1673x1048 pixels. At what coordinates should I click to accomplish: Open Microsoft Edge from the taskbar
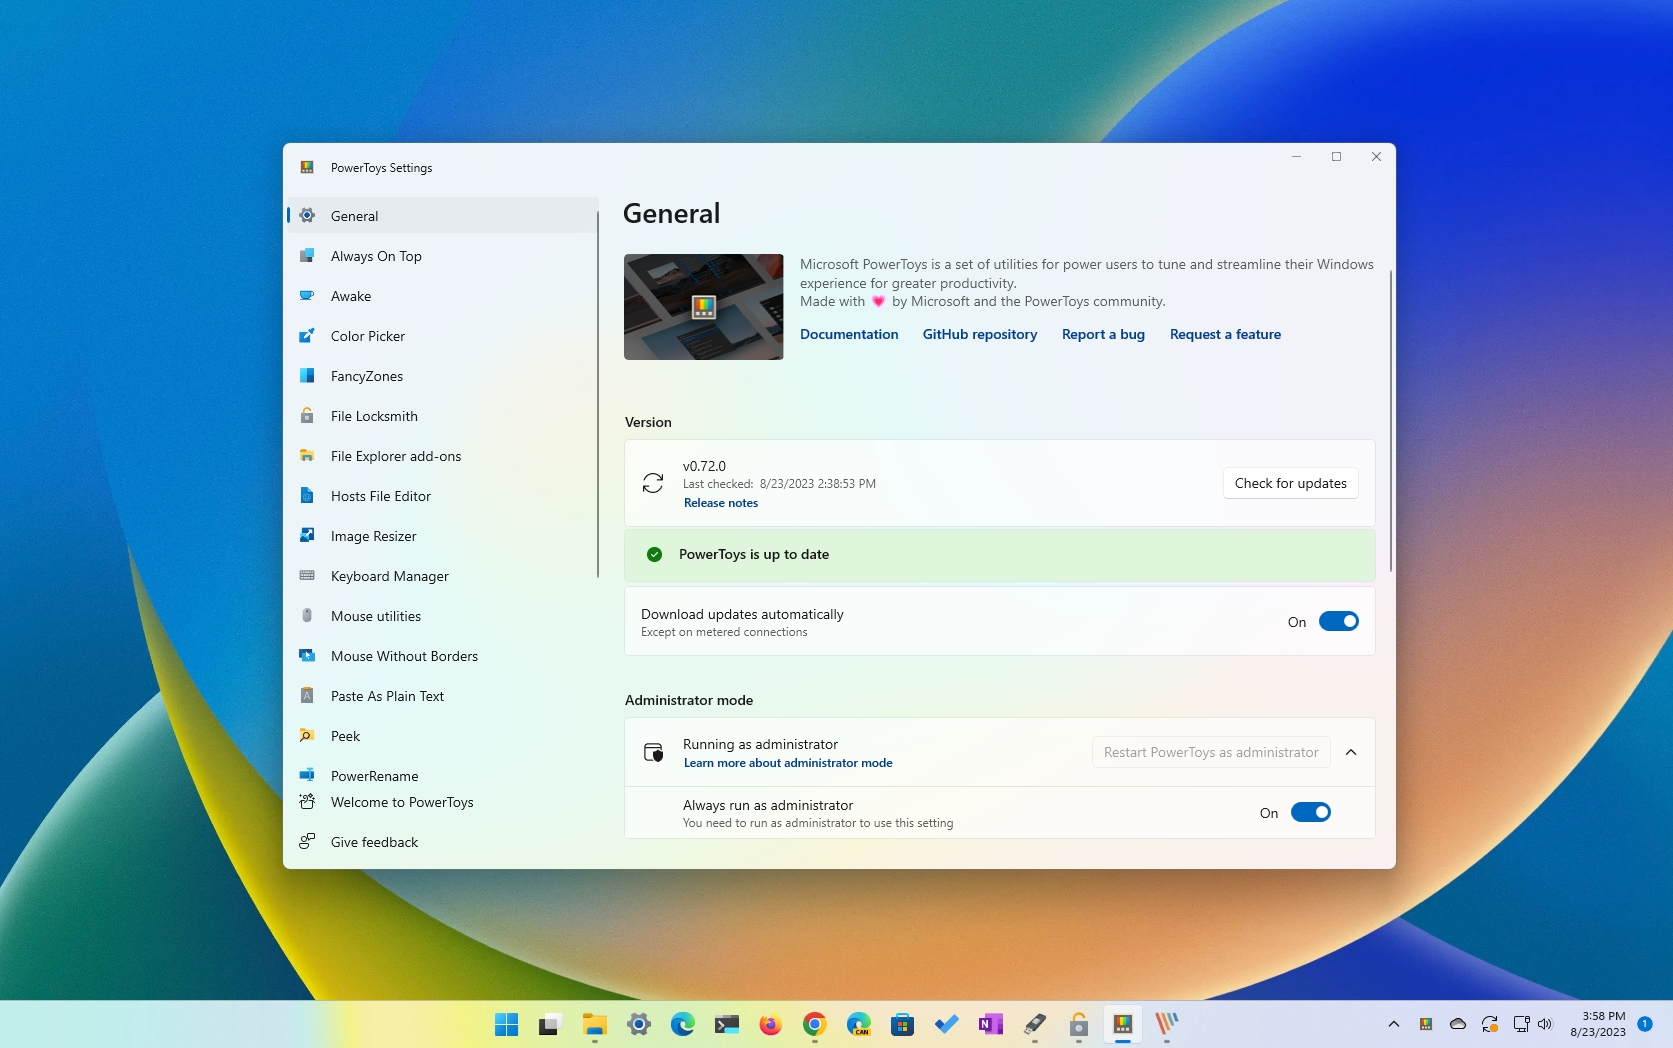coord(682,1024)
